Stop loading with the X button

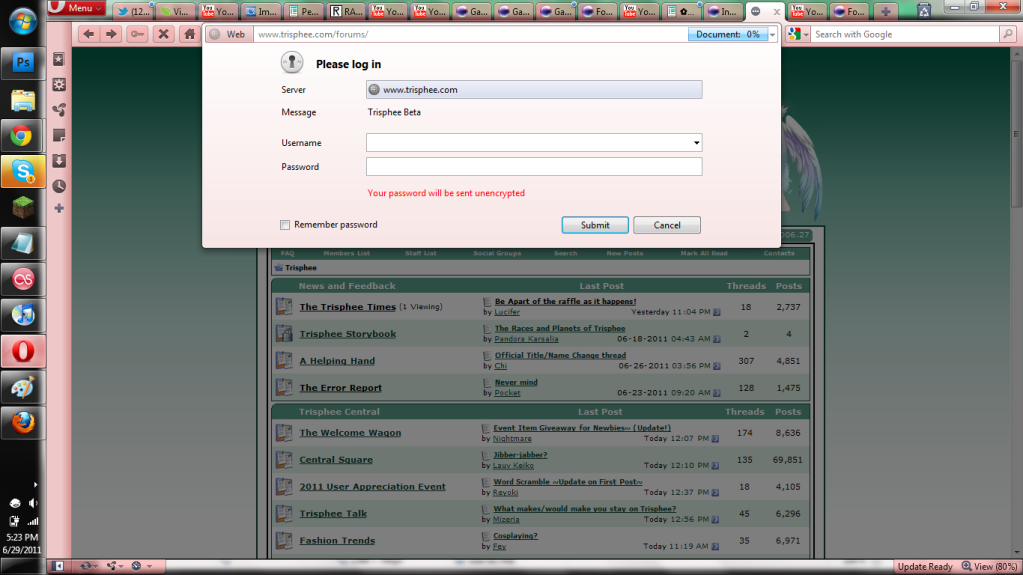[x=164, y=34]
